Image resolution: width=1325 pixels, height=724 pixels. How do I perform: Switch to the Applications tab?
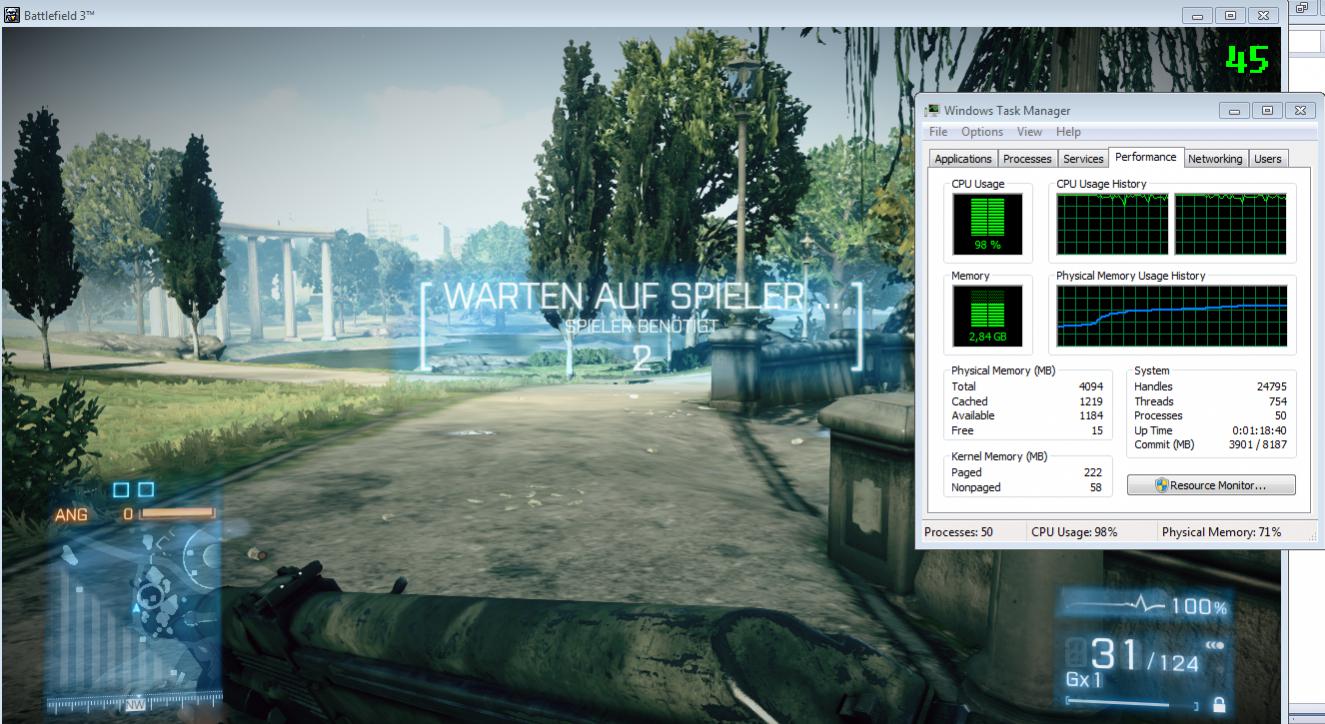(963, 159)
